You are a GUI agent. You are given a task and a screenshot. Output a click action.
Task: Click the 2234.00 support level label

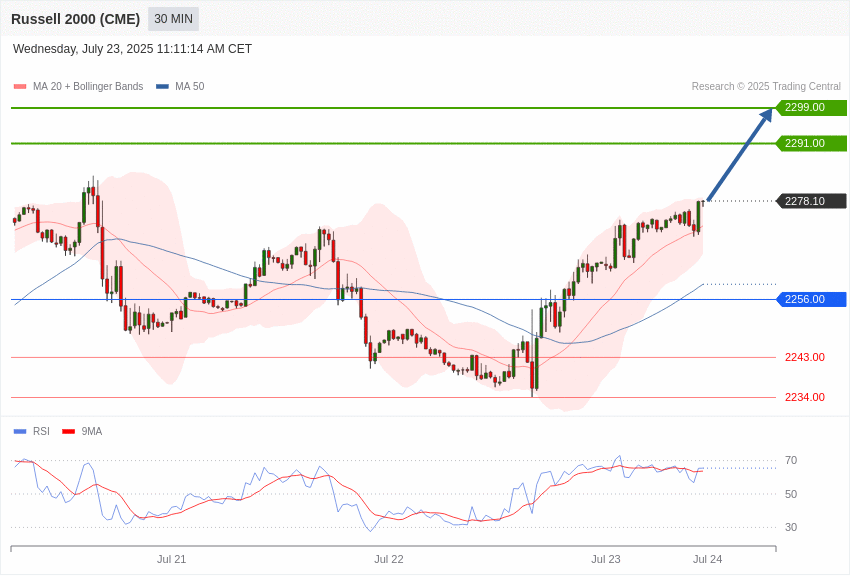tap(804, 397)
